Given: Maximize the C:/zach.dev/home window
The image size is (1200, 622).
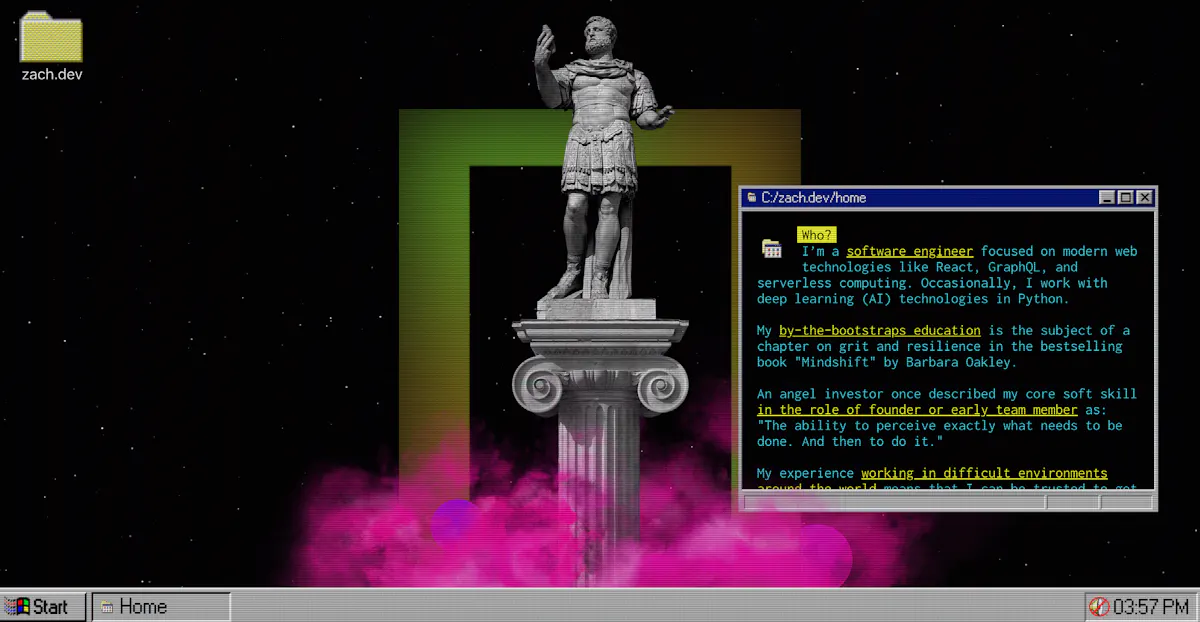Looking at the screenshot, I should point(1125,198).
